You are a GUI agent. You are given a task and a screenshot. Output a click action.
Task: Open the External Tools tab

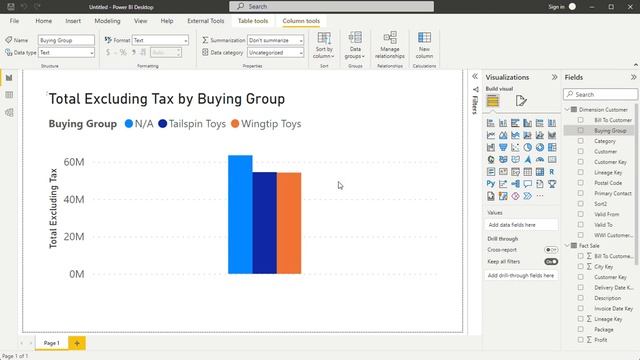pyautogui.click(x=206, y=21)
